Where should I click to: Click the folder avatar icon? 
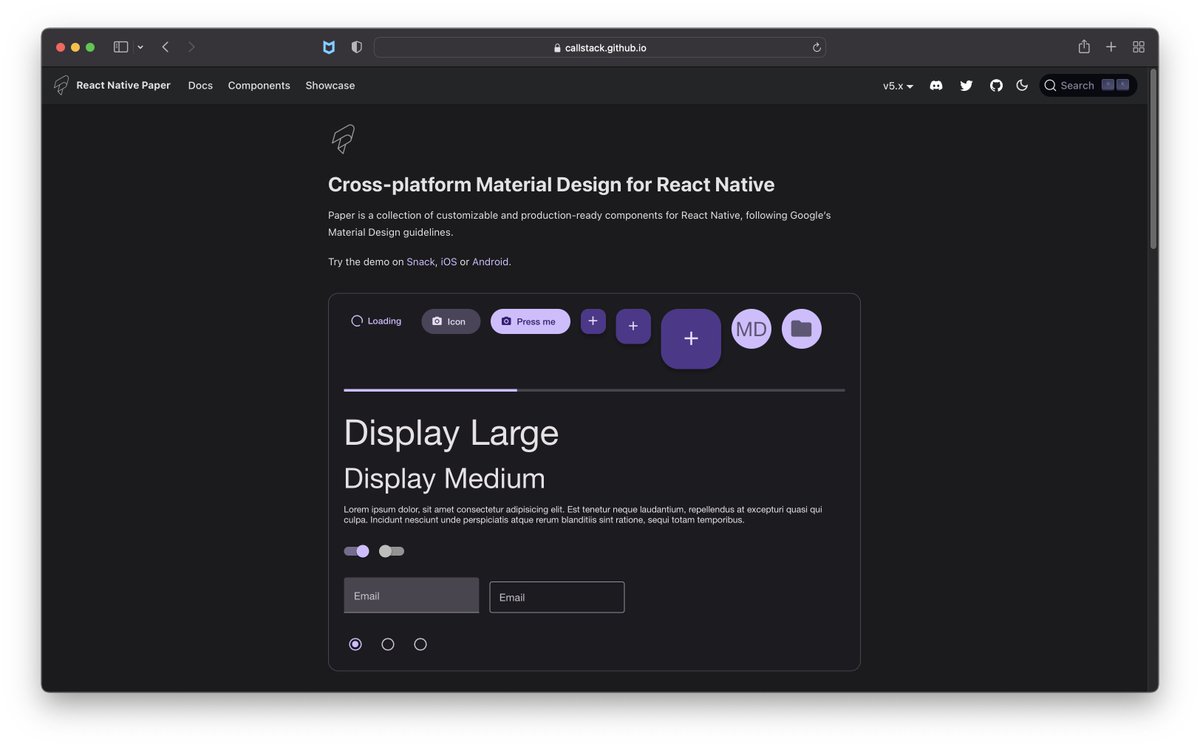(x=801, y=329)
